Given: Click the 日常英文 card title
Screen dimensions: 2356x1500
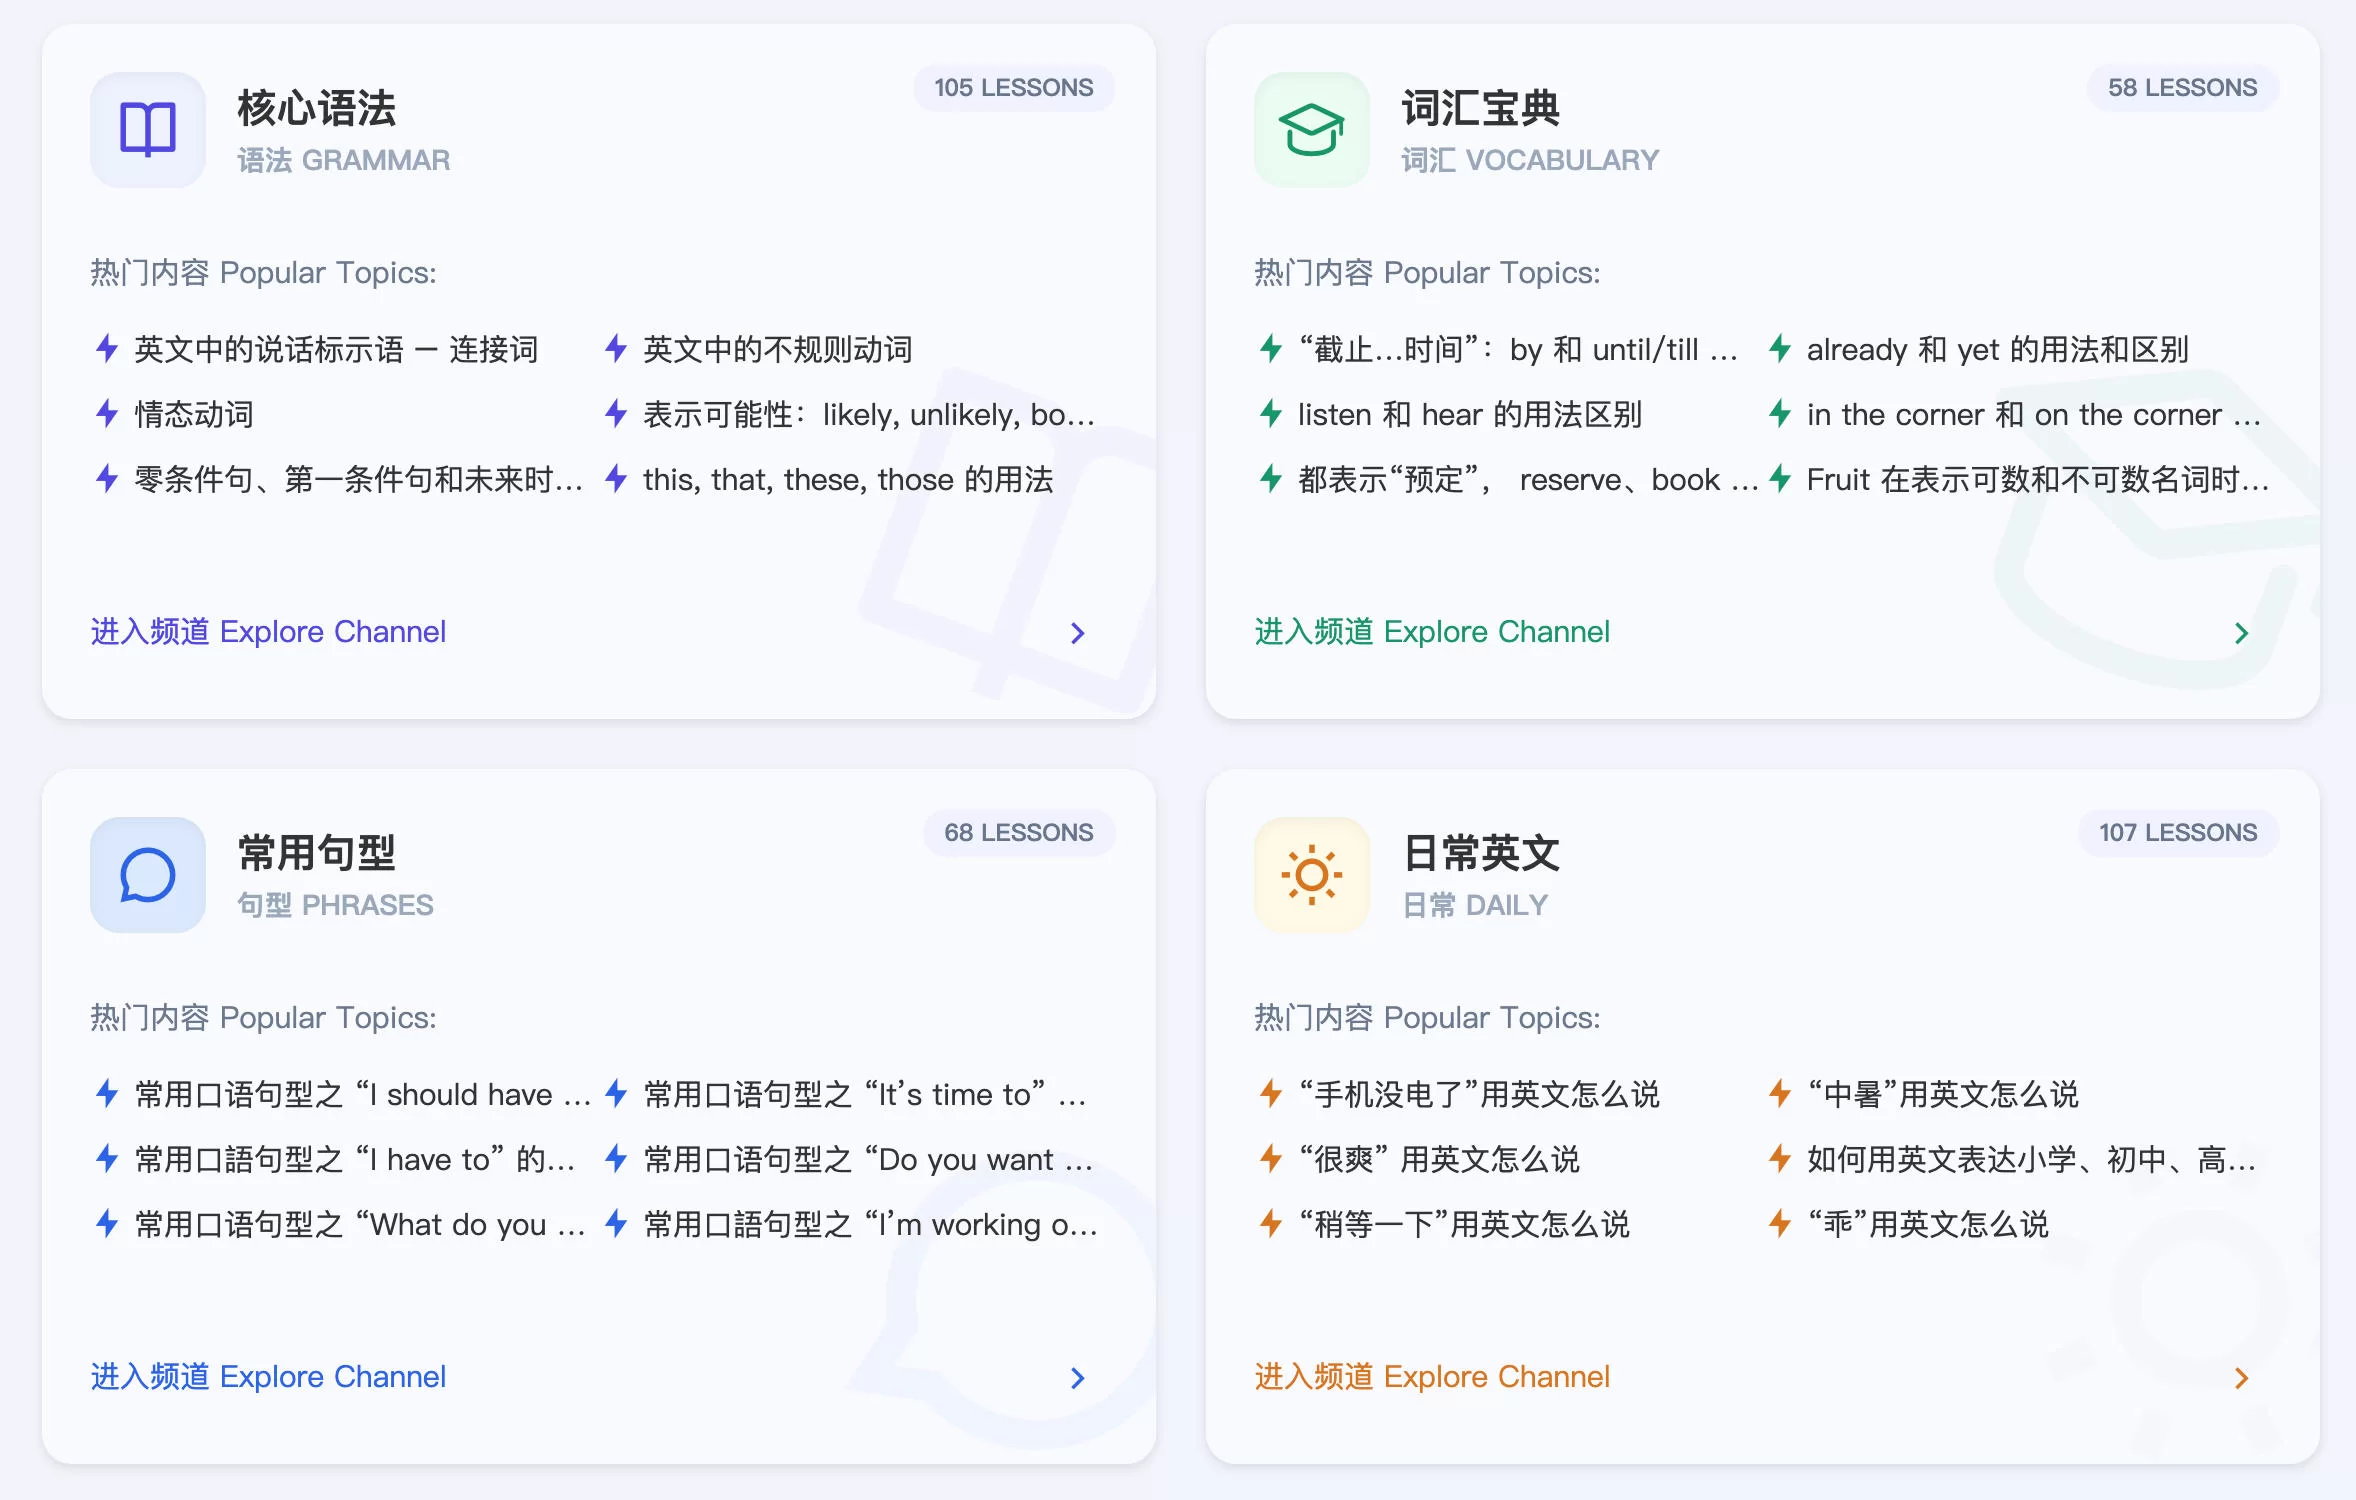Looking at the screenshot, I should pos(1481,853).
